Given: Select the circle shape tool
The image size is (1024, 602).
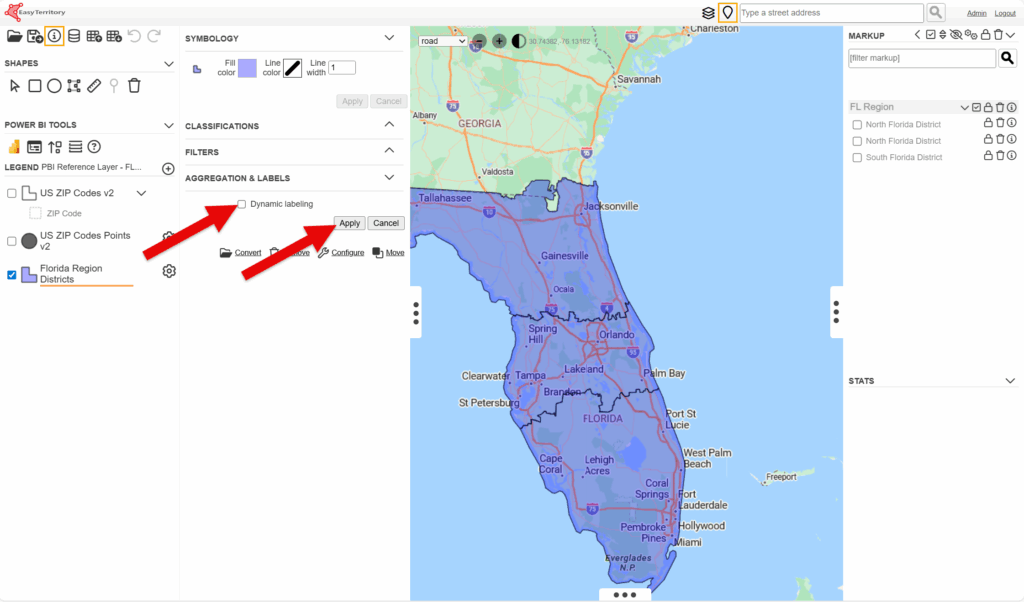Looking at the screenshot, I should (x=54, y=86).
